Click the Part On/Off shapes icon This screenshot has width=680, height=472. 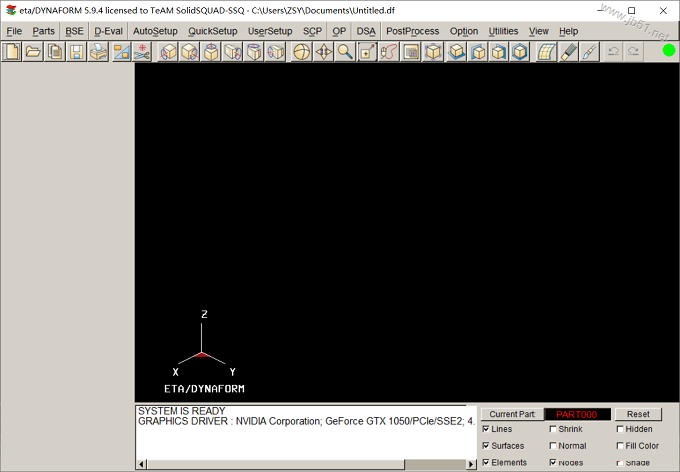pos(121,52)
